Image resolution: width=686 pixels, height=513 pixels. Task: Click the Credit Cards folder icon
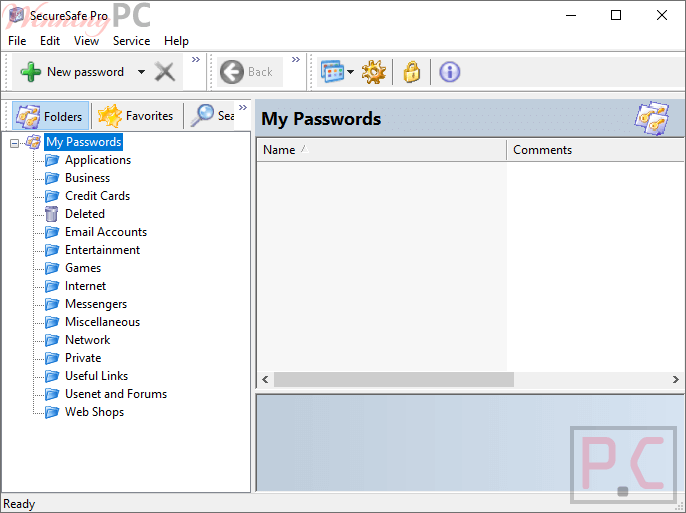click(52, 196)
